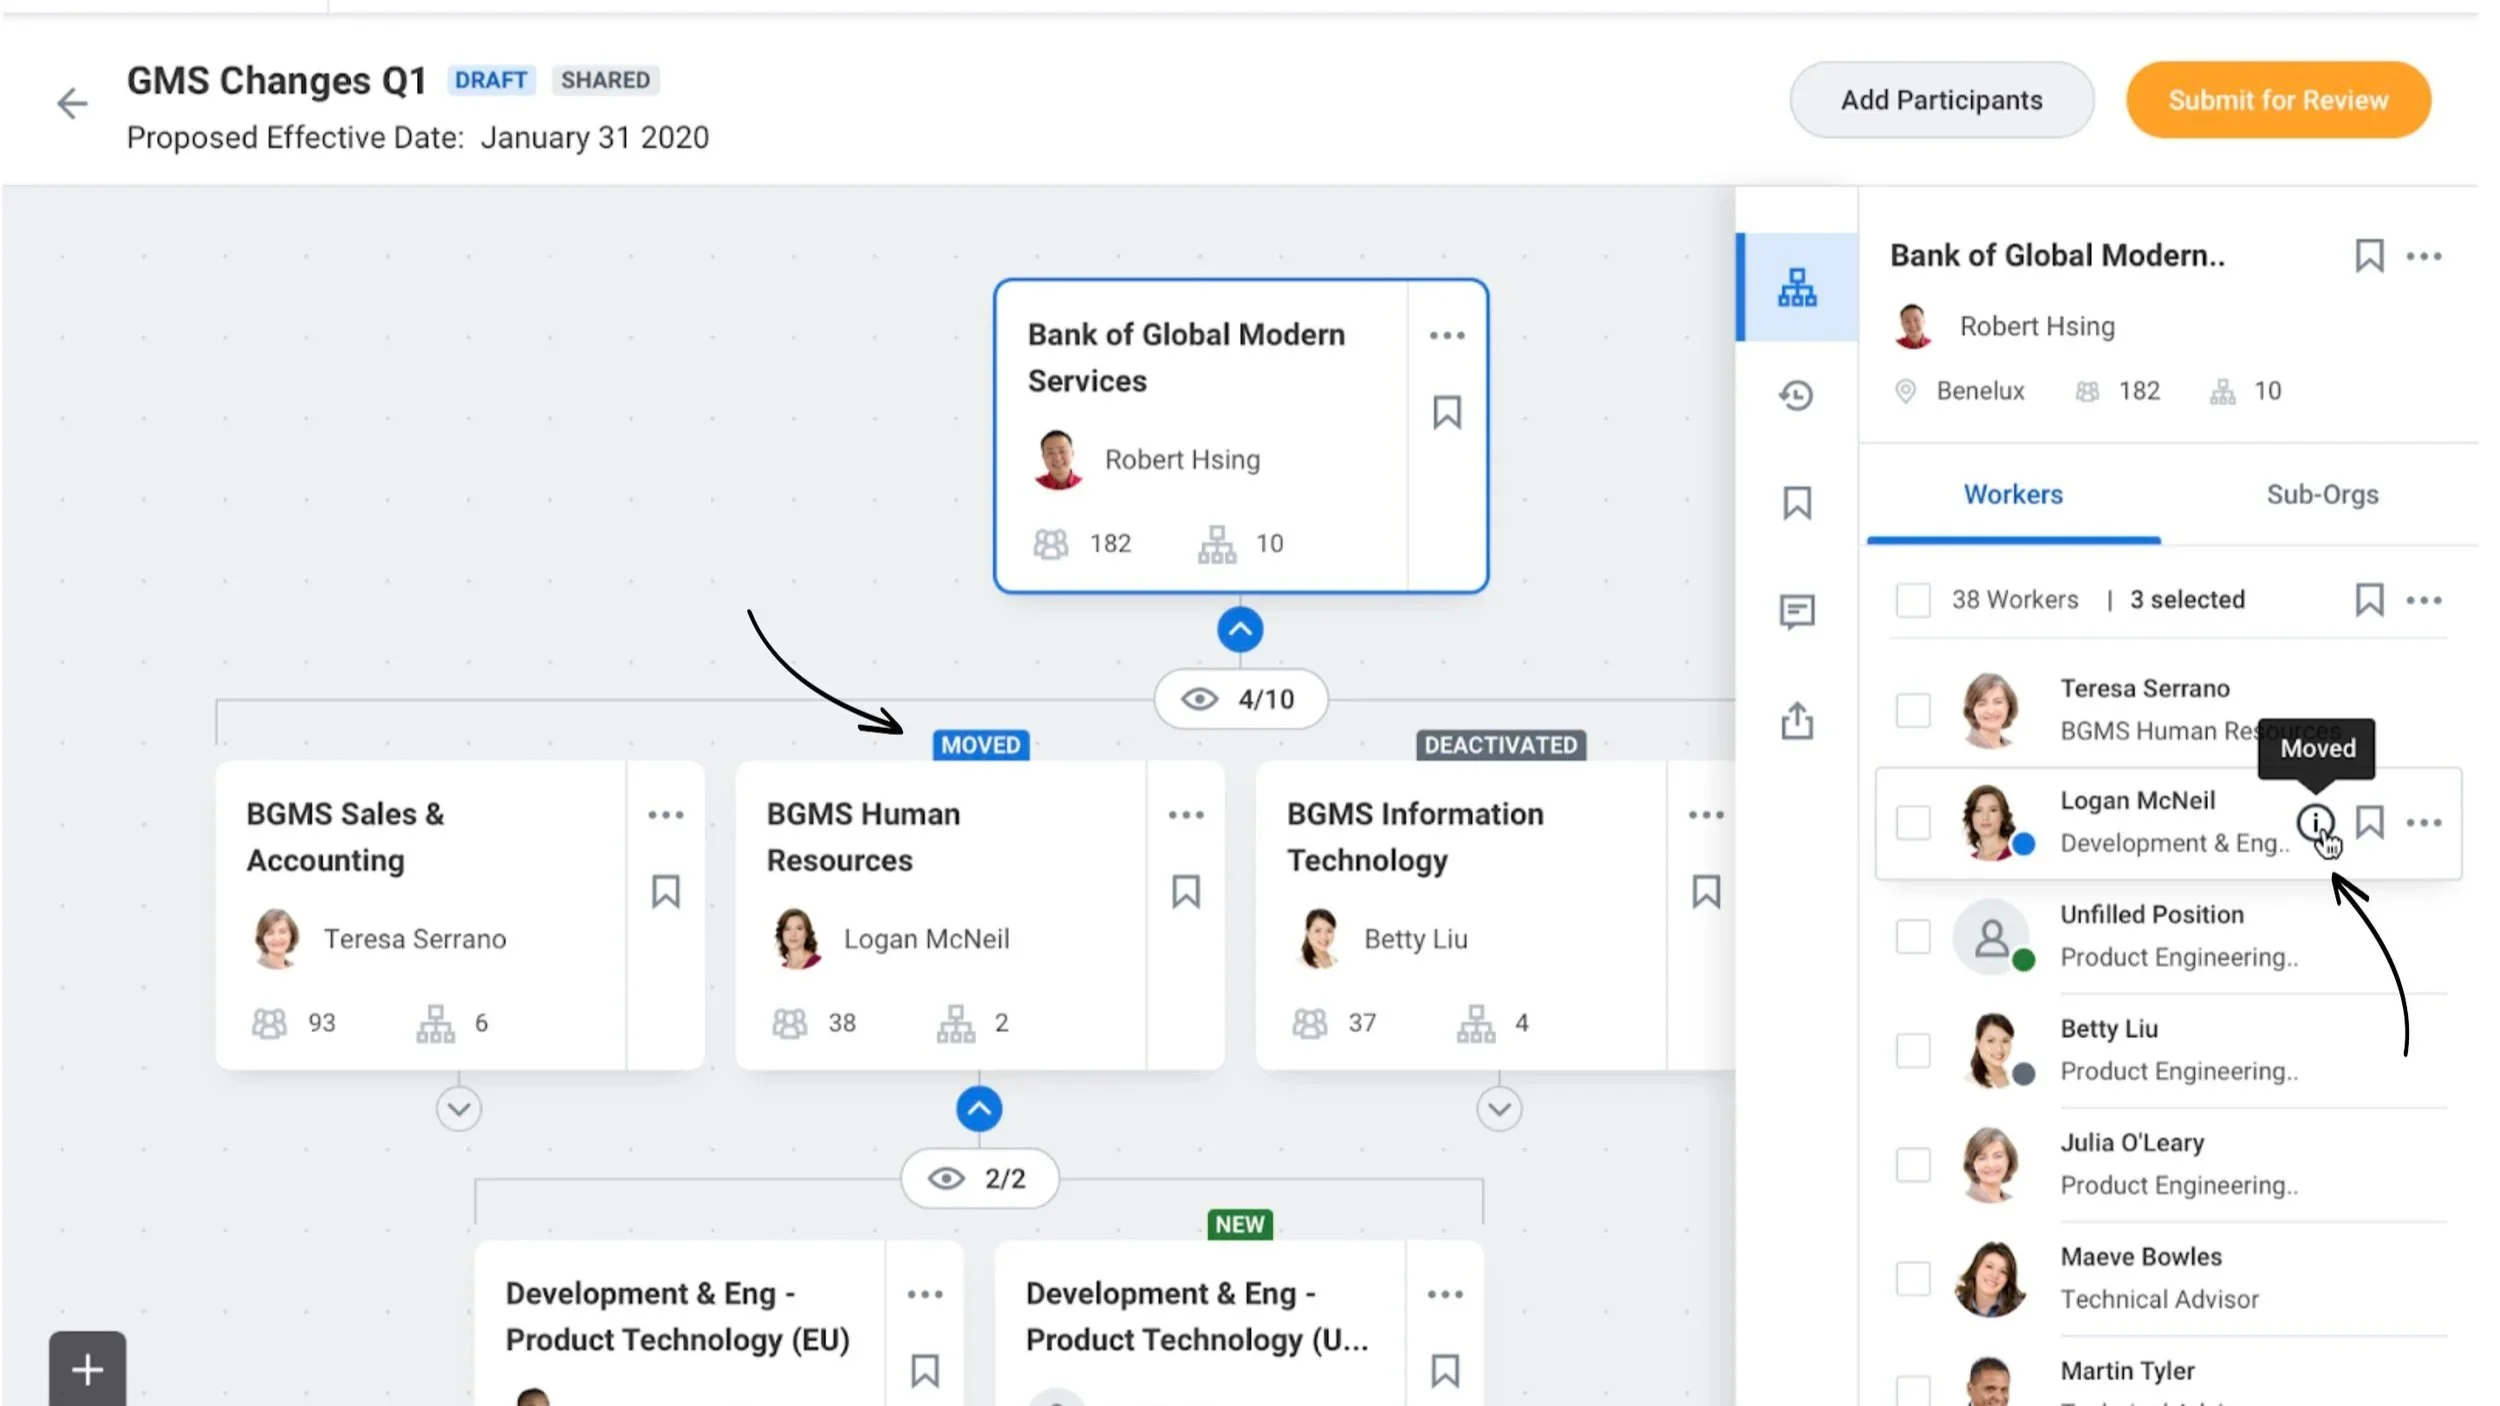Click the back arrow beside GMS Changes Q1
Viewport: 2500px width, 1406px height.
point(72,103)
